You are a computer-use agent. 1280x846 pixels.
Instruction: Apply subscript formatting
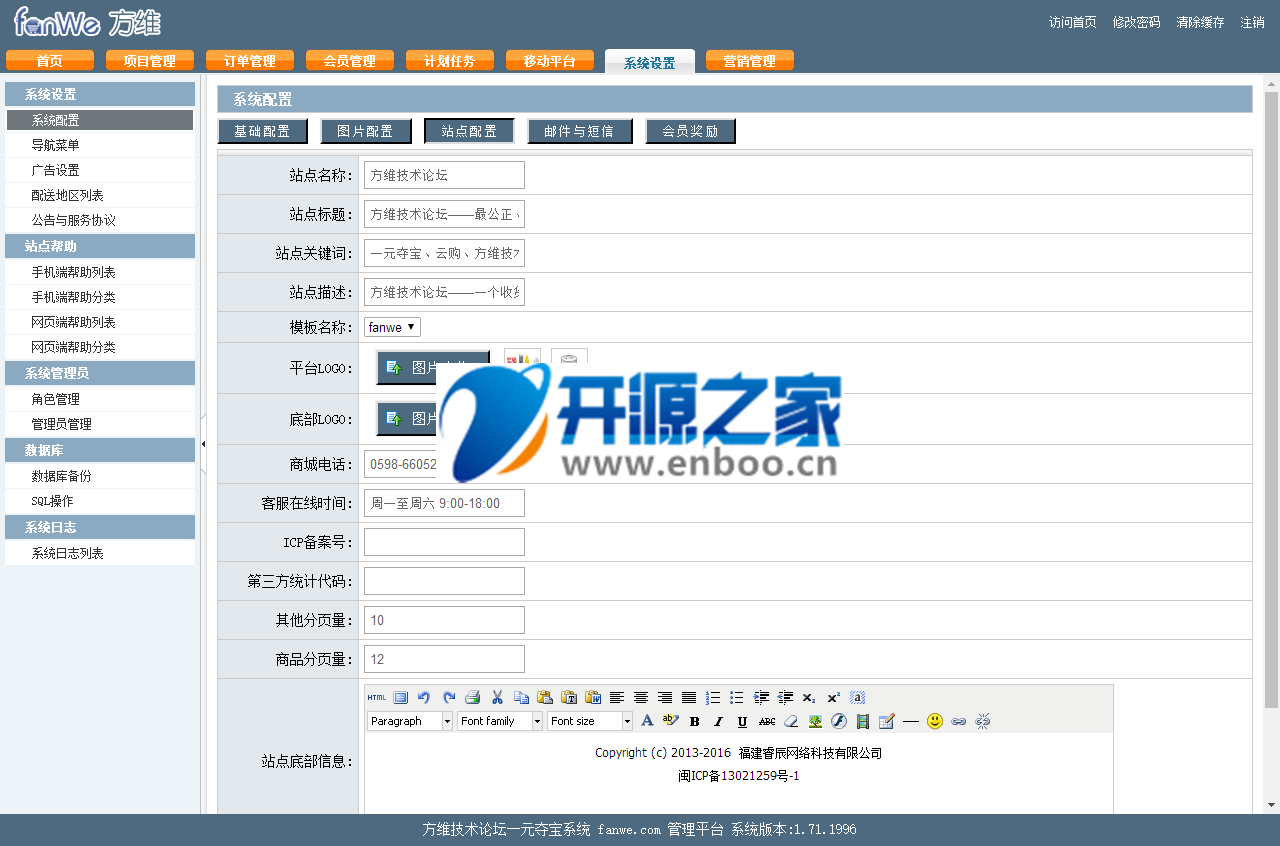pyautogui.click(x=809, y=697)
